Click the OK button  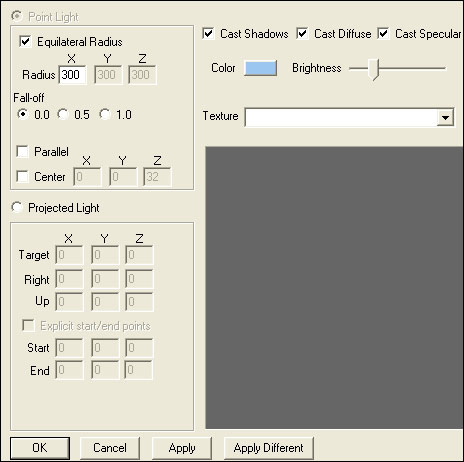pos(40,448)
